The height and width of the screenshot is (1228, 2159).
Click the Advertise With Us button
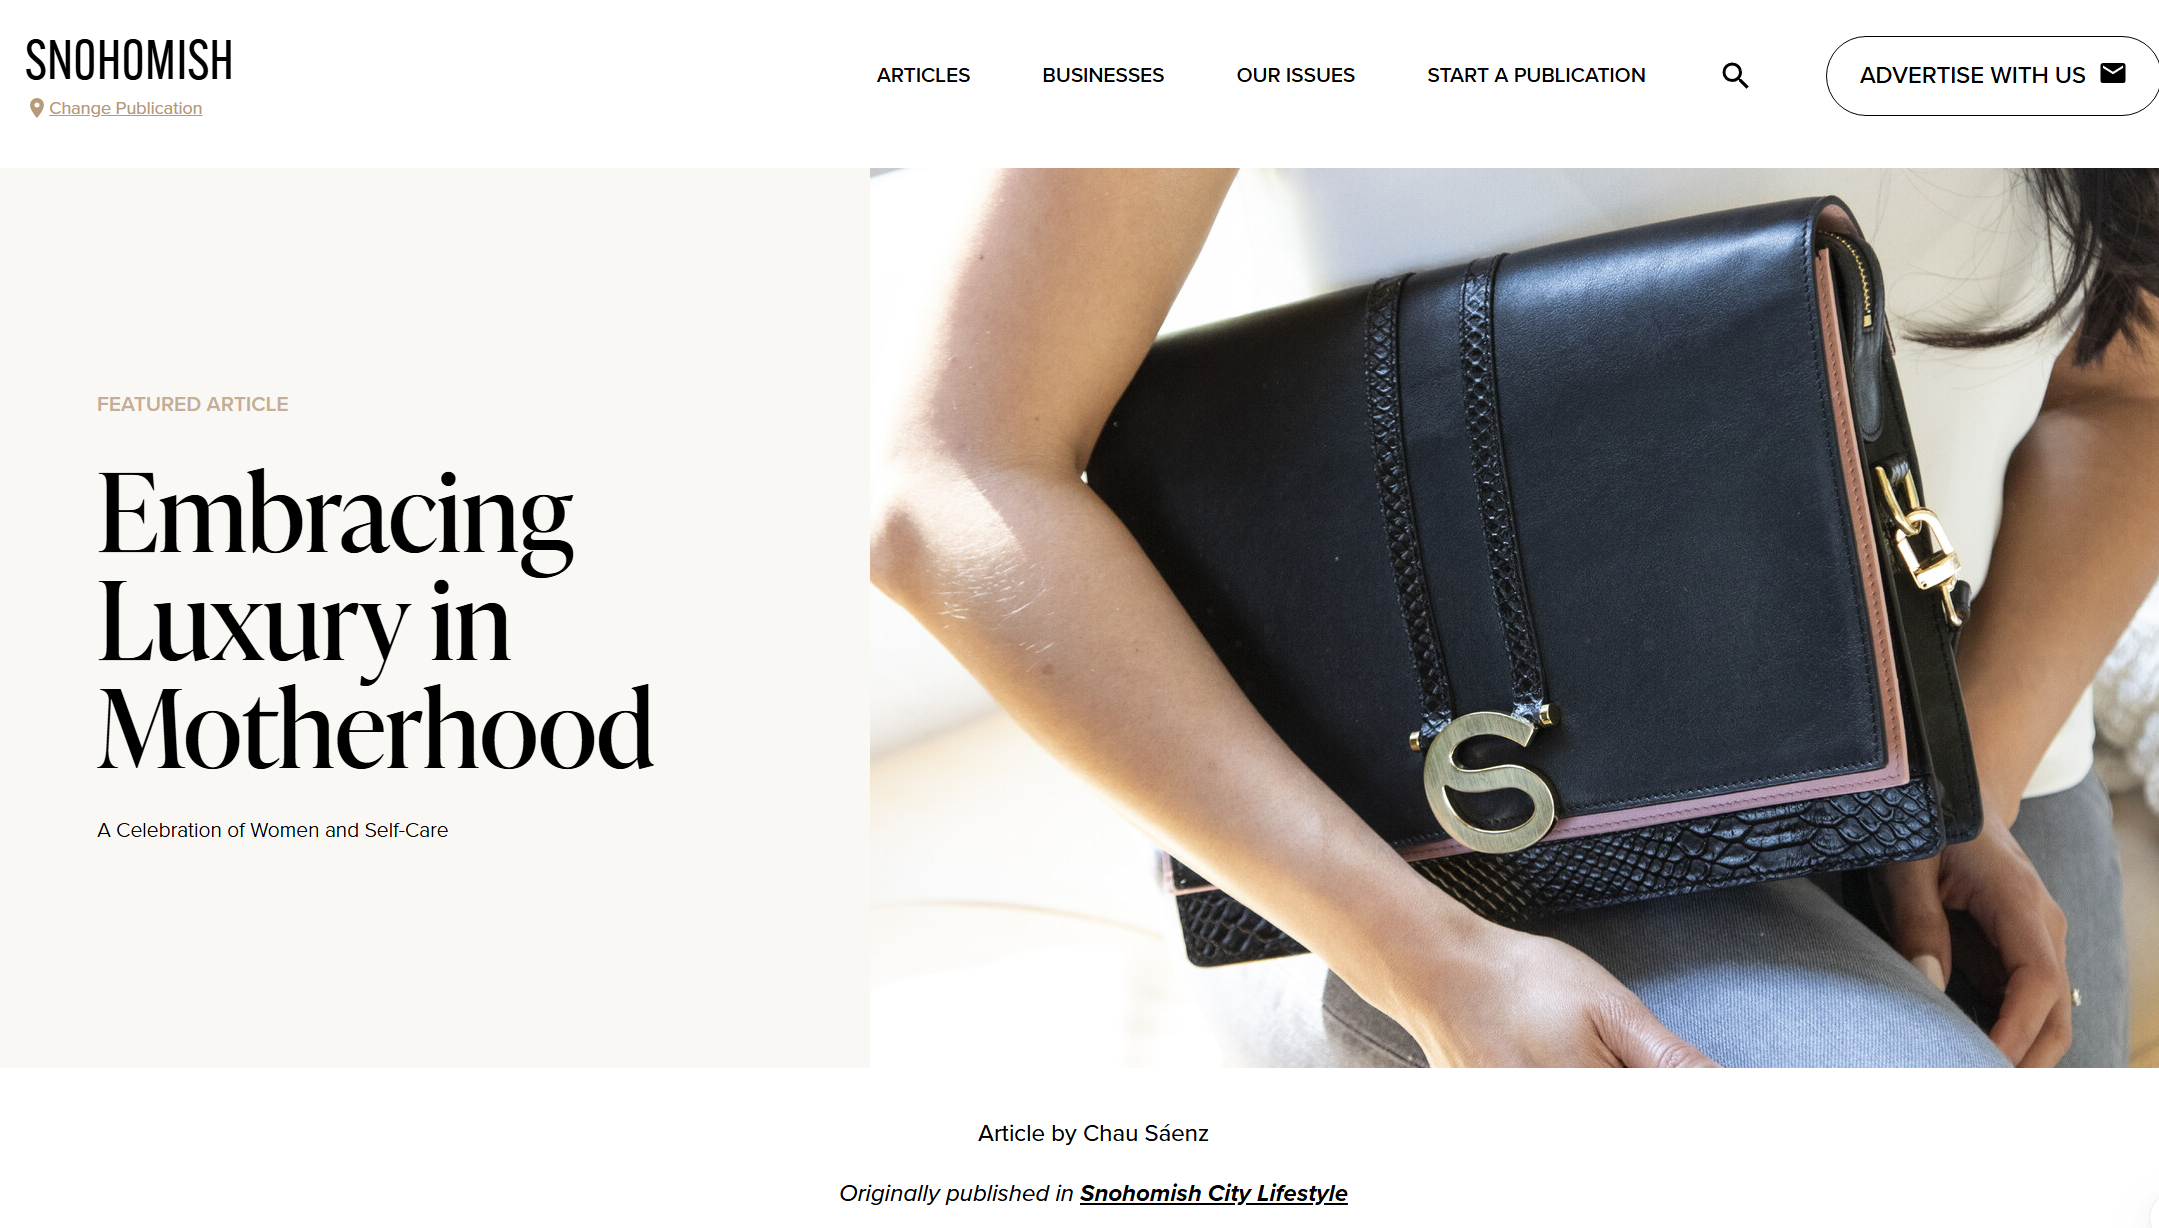[x=1992, y=76]
